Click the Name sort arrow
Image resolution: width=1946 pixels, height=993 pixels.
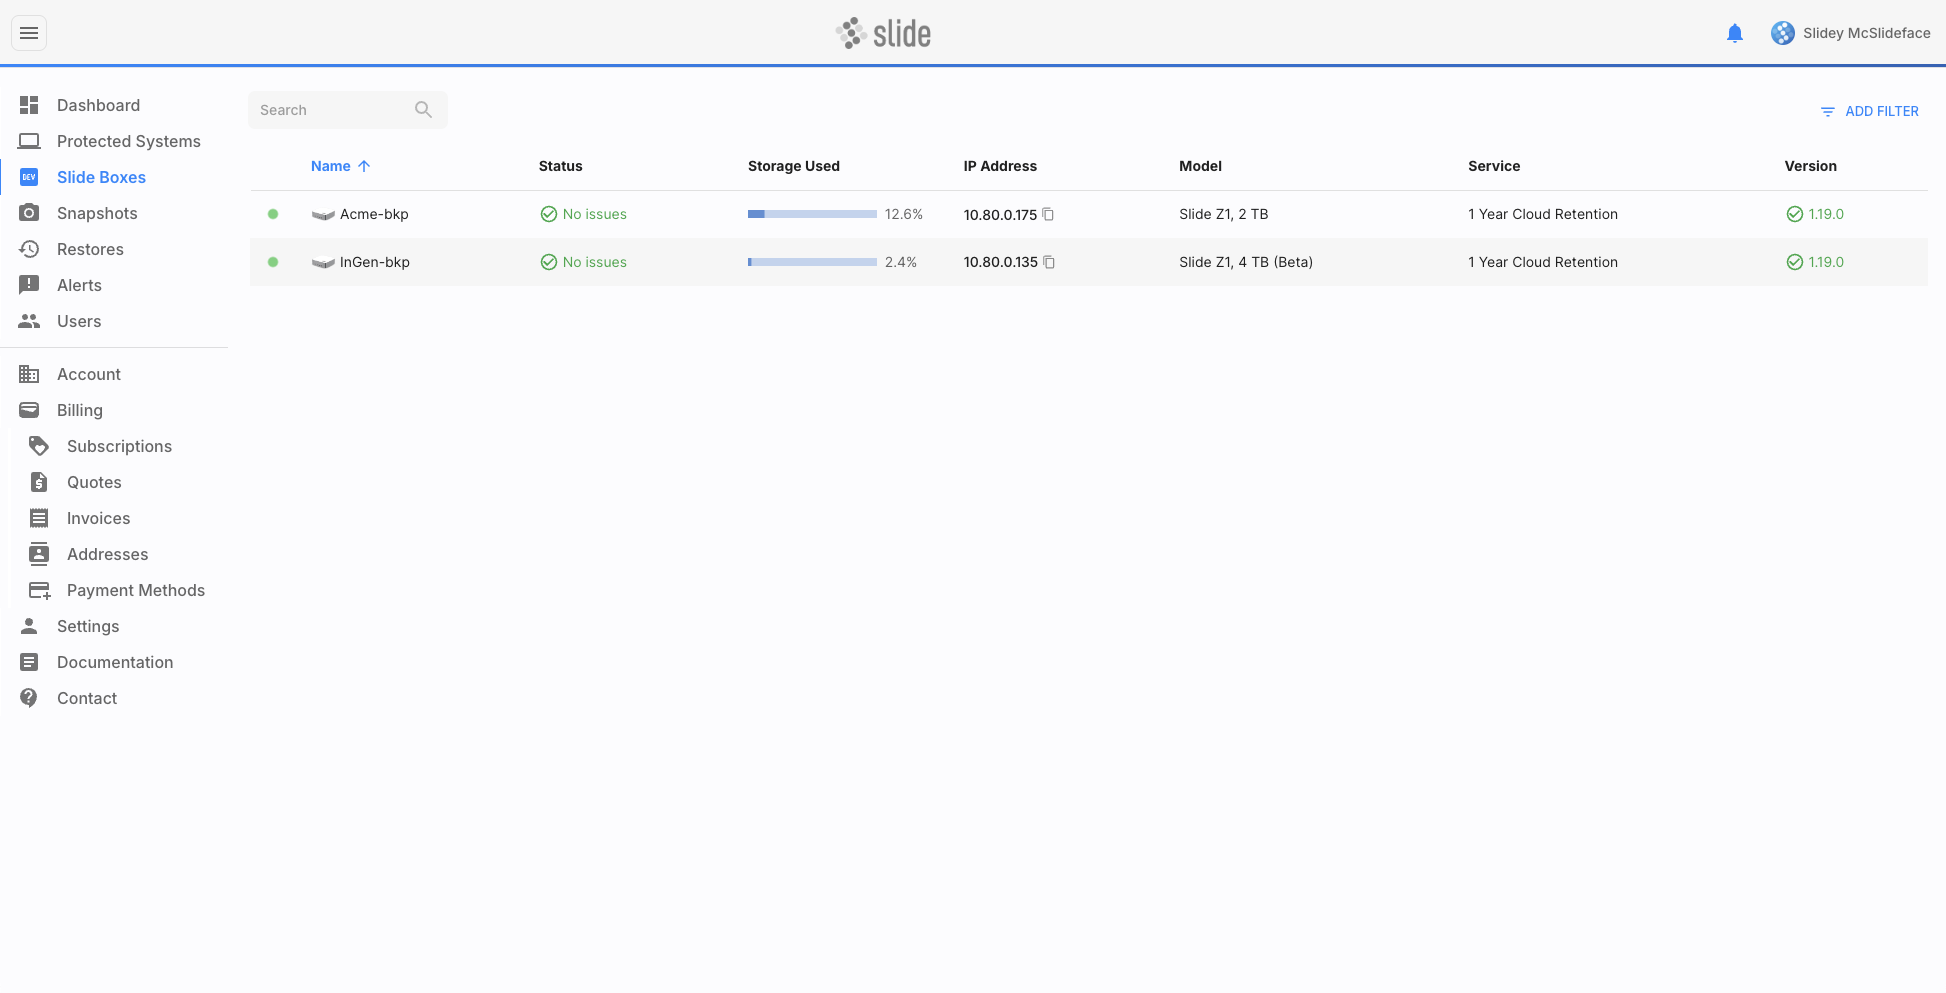click(364, 166)
